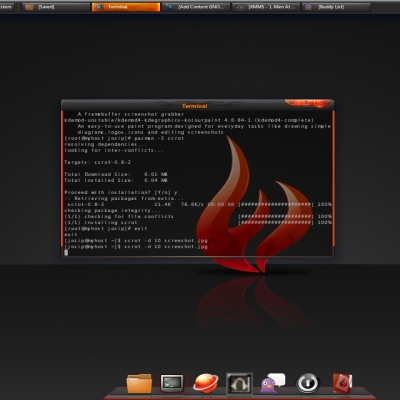This screenshot has width=400, height=400.
Task: Open the red flame book icon in dock
Action: click(x=342, y=383)
